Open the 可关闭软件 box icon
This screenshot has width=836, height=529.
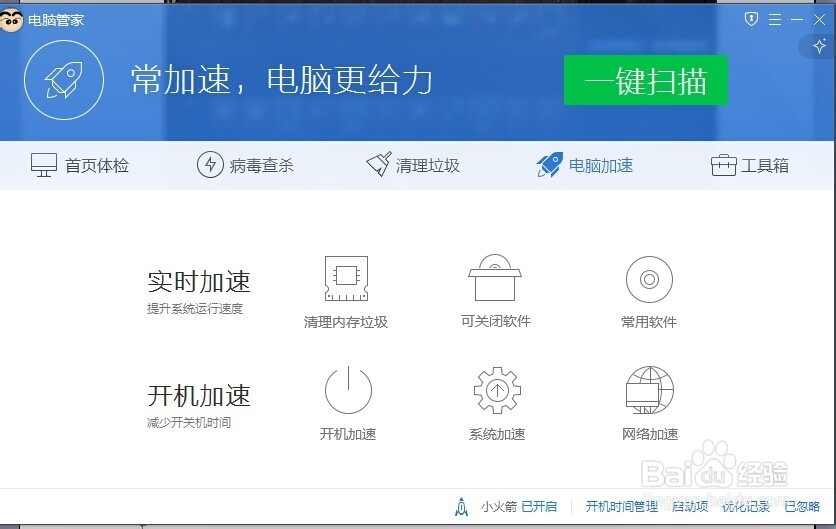pos(495,278)
